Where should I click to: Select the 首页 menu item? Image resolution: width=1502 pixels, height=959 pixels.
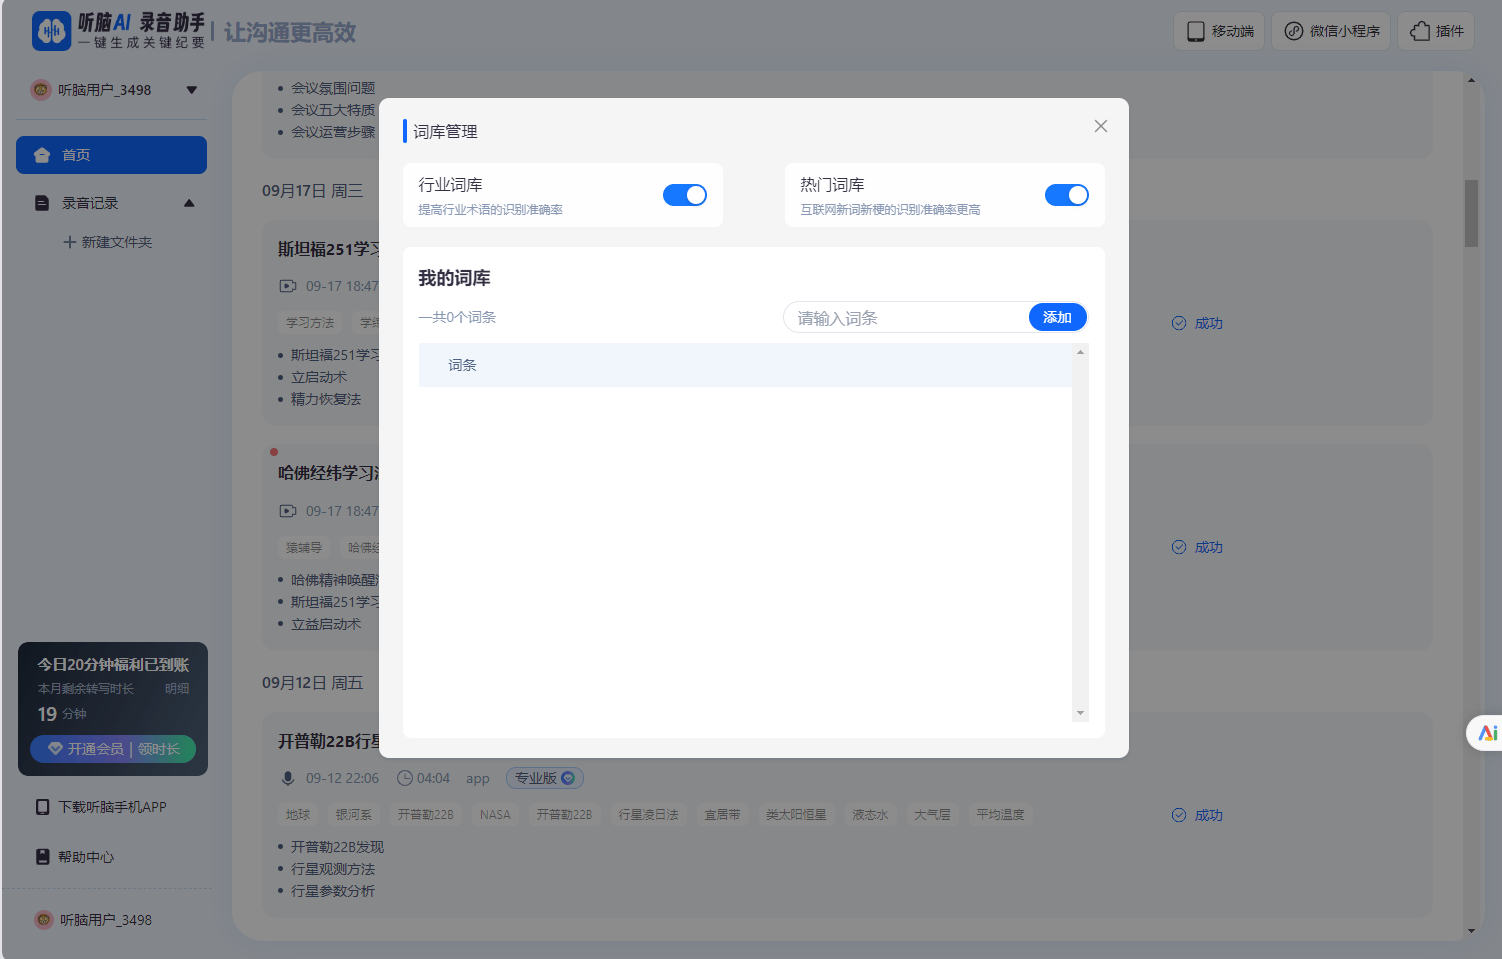tap(111, 155)
